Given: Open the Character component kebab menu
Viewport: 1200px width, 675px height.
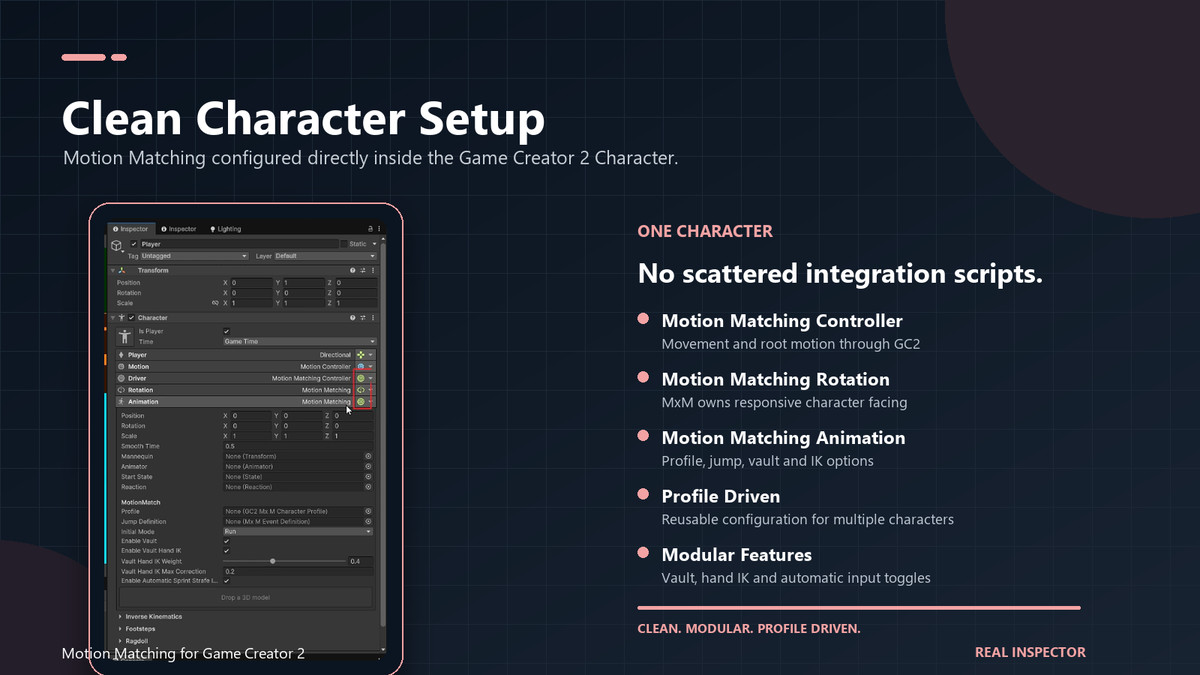Looking at the screenshot, I should pos(373,318).
